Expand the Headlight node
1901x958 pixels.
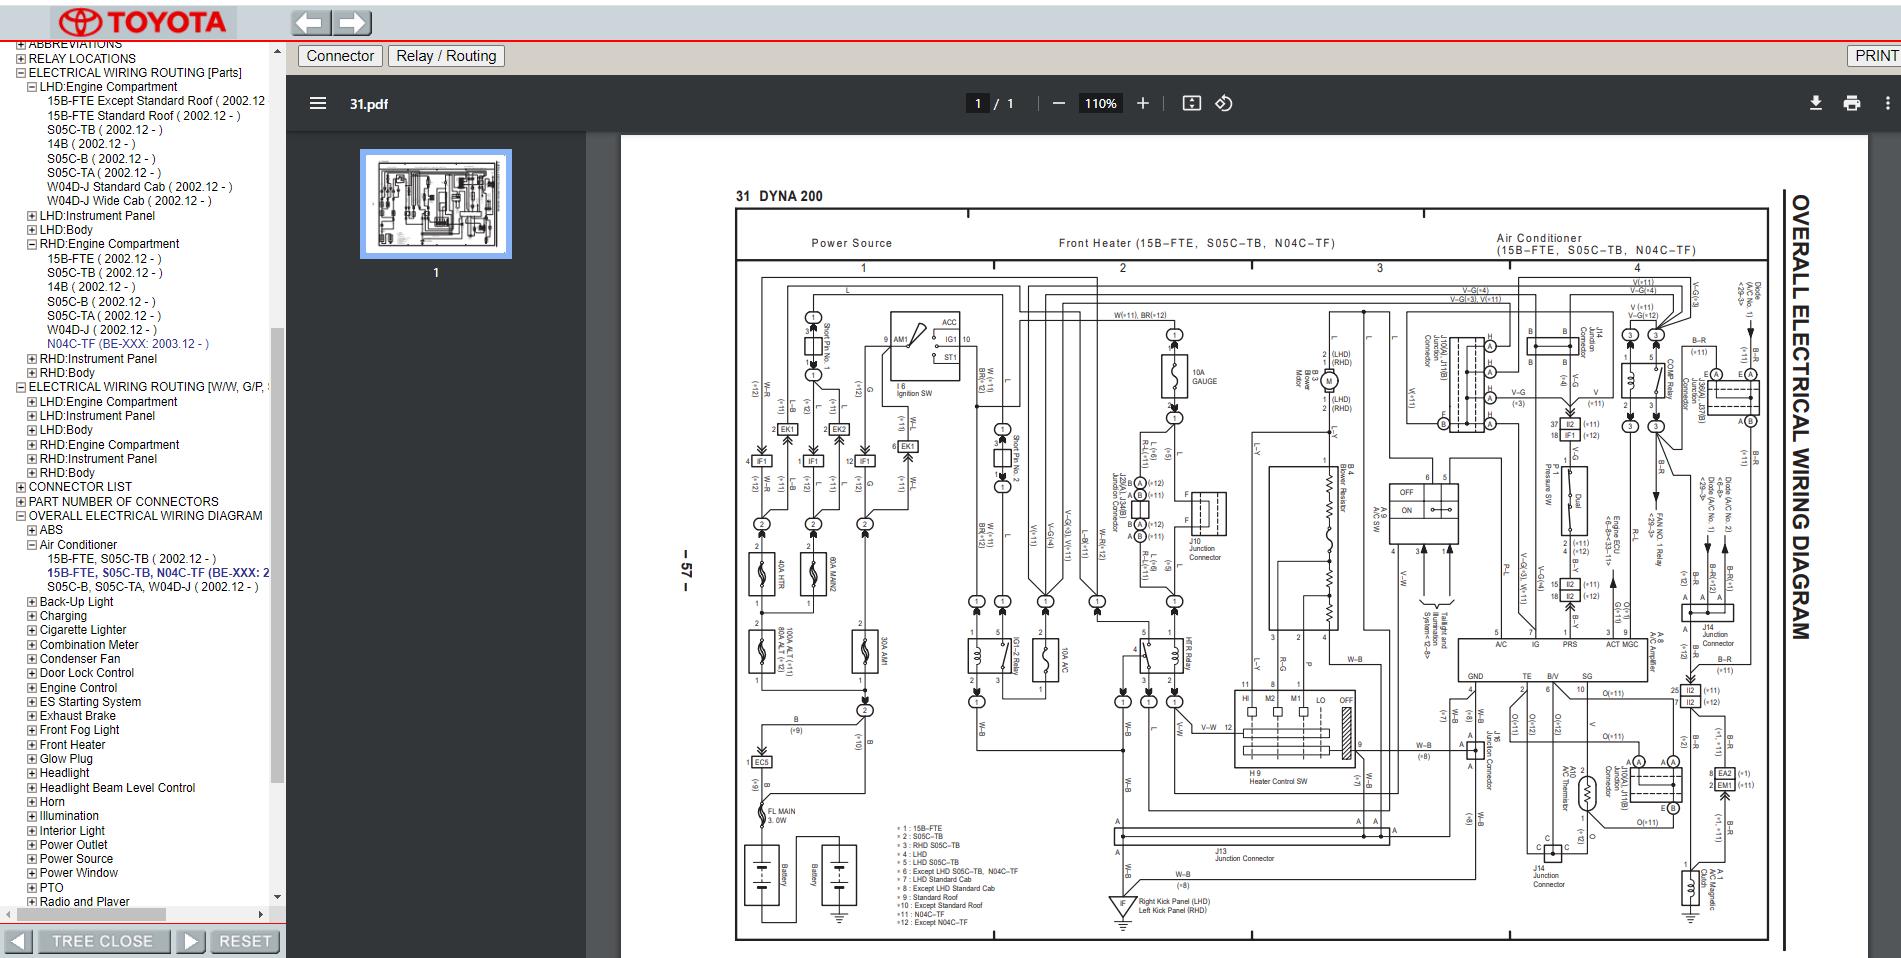click(32, 773)
